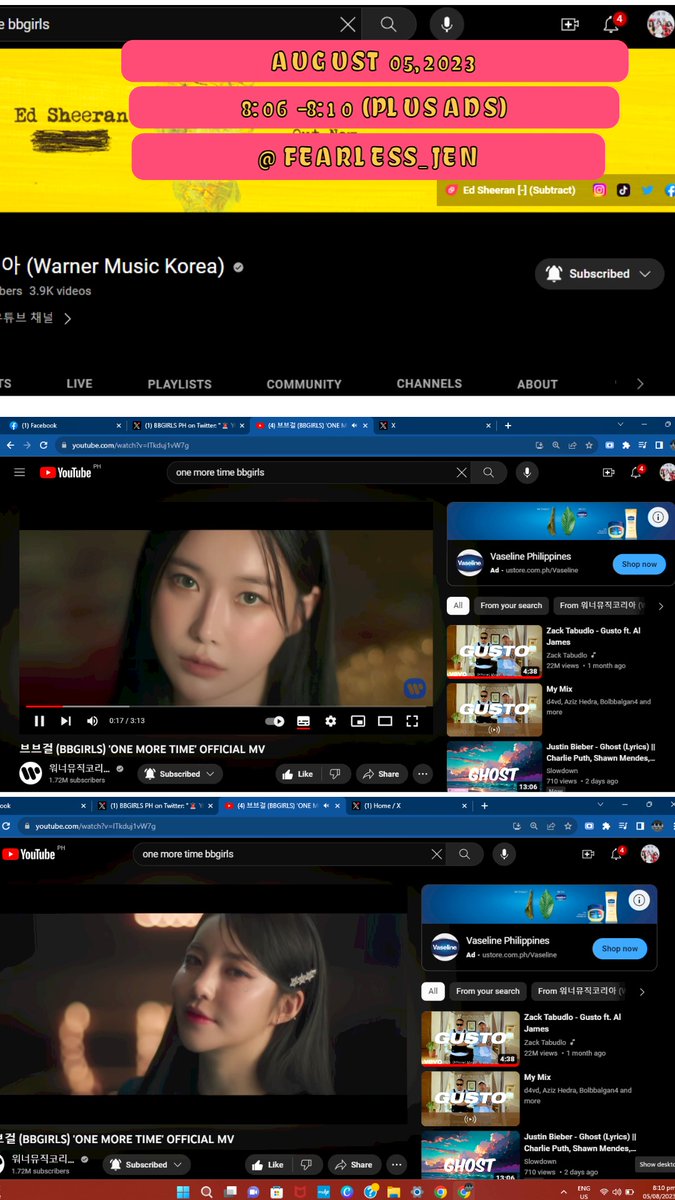Viewport: 675px width, 1200px height.
Task: Reload the page in middle browser window
Action: pos(44,445)
